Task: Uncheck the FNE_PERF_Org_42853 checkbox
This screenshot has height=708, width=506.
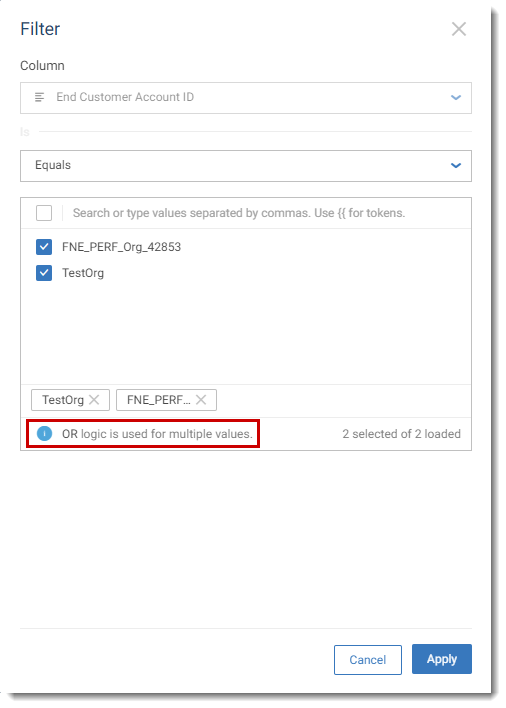Action: [44, 247]
